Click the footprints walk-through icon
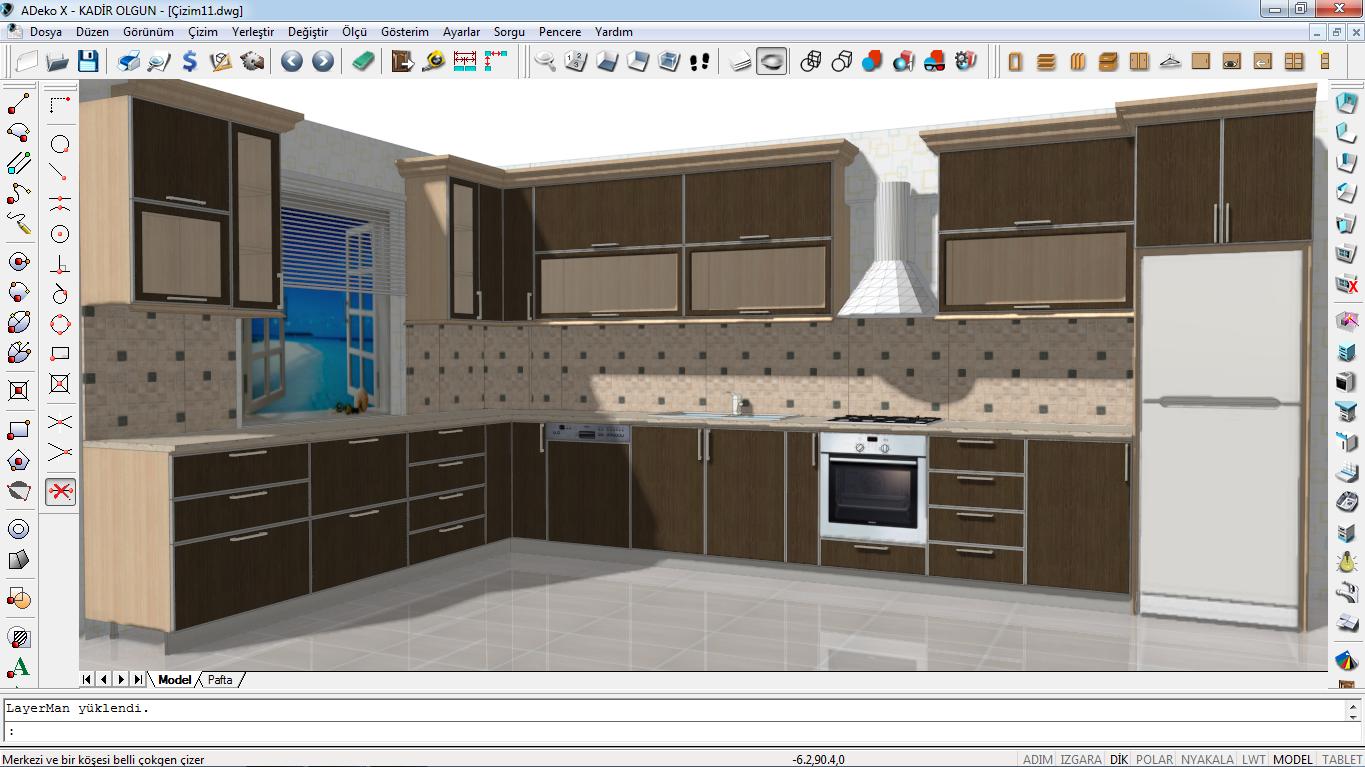Image resolution: width=1365 pixels, height=767 pixels. pyautogui.click(x=699, y=62)
